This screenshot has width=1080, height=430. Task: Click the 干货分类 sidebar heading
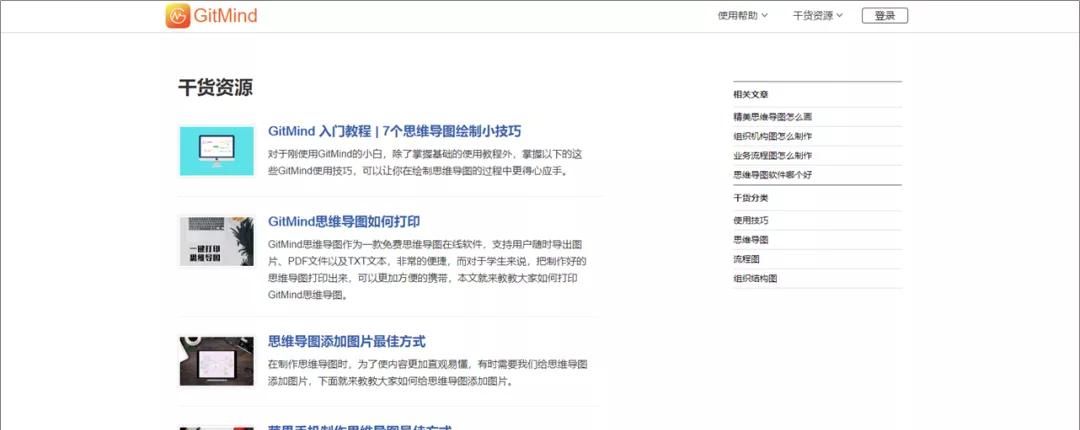[x=751, y=198]
